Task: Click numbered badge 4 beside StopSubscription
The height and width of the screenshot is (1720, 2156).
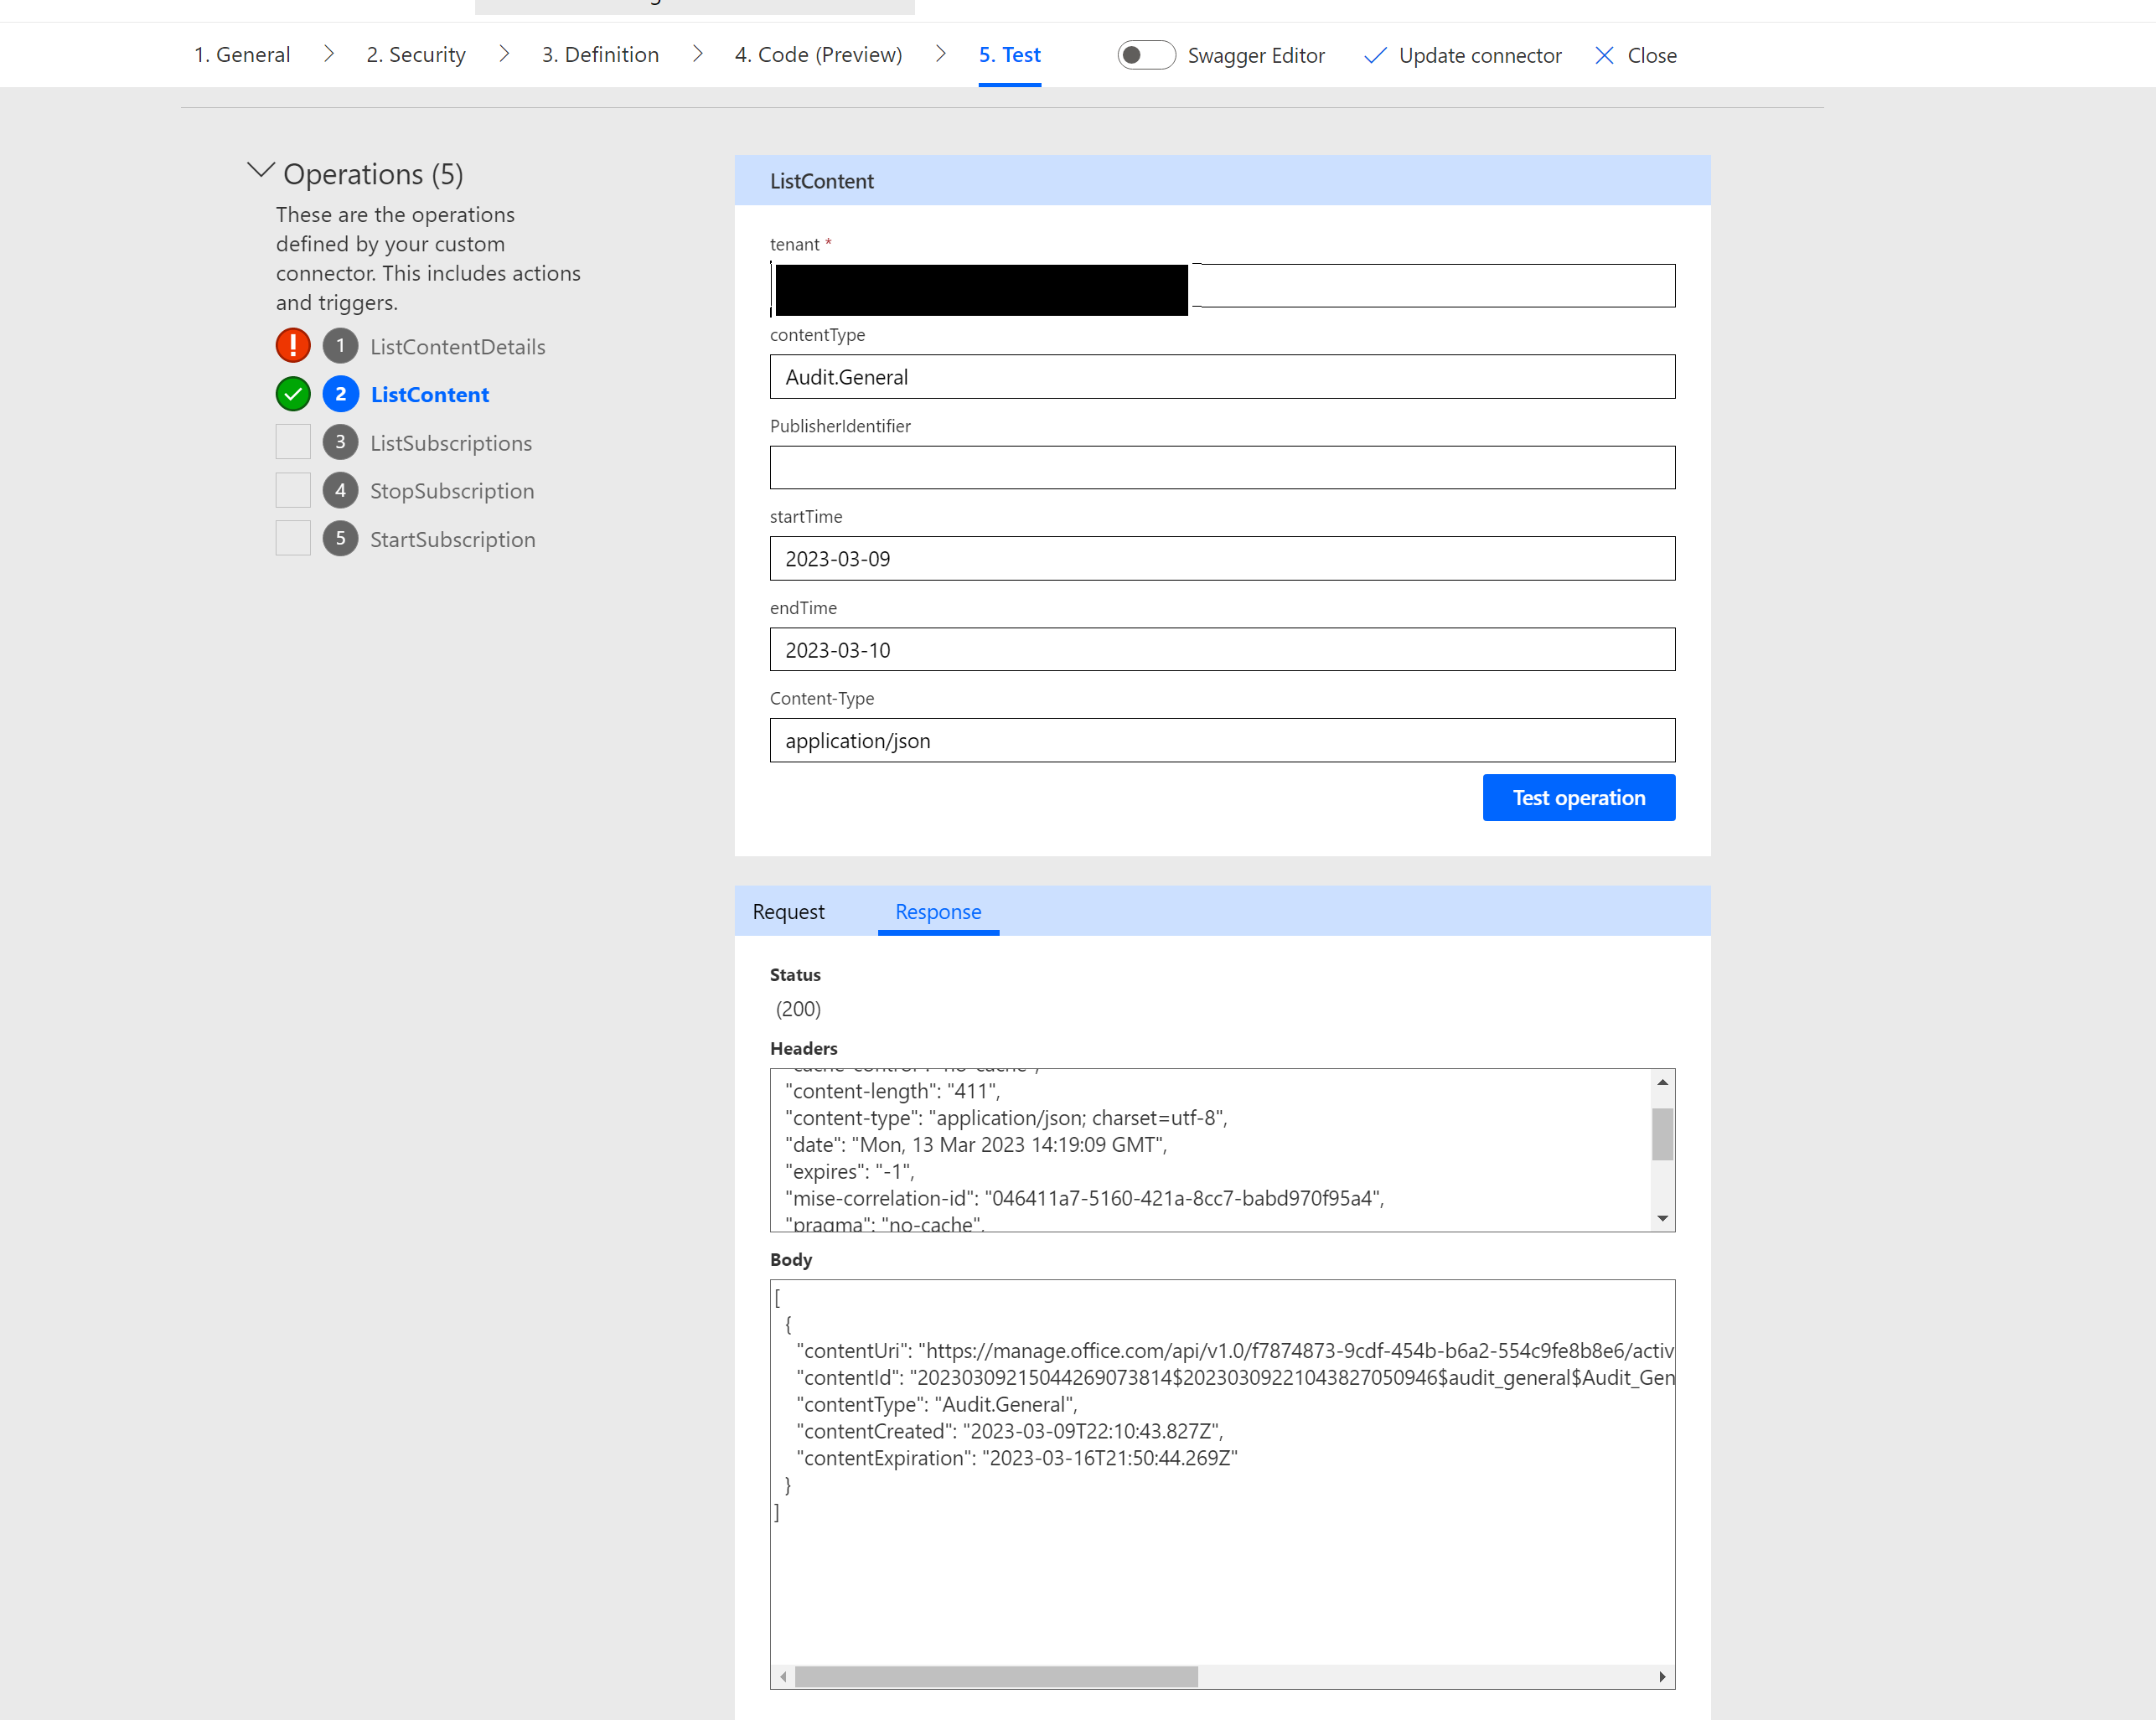Action: tap(340, 489)
